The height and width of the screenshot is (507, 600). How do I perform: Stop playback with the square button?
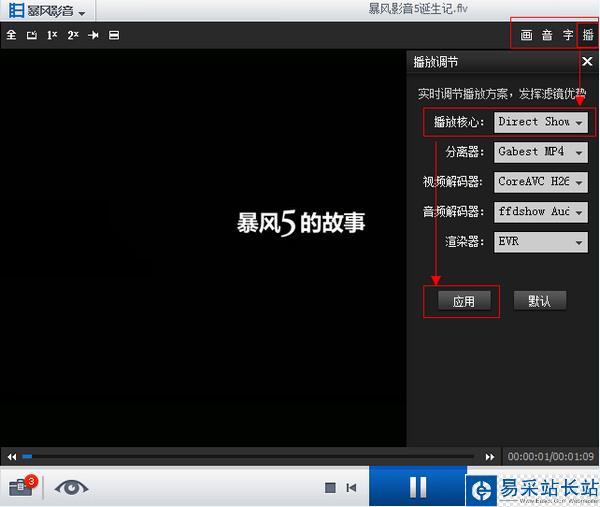(330, 487)
